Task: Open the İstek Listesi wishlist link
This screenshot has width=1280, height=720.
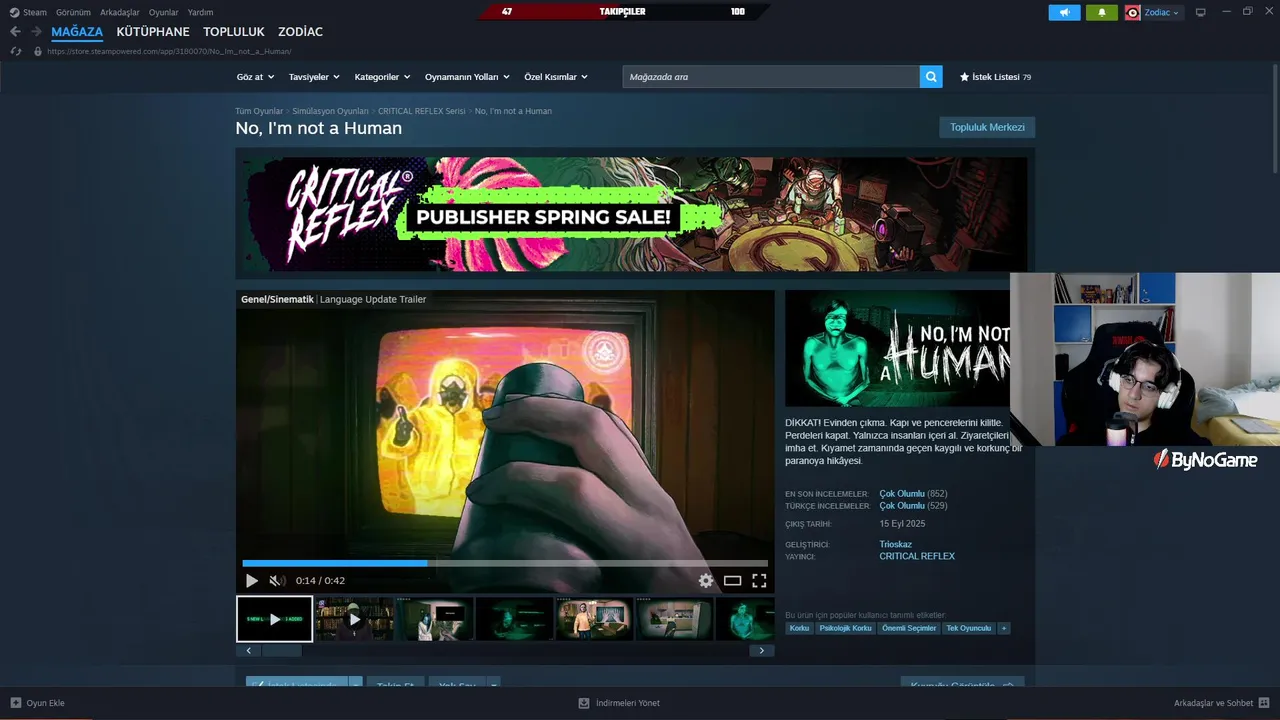Action: pos(995,77)
